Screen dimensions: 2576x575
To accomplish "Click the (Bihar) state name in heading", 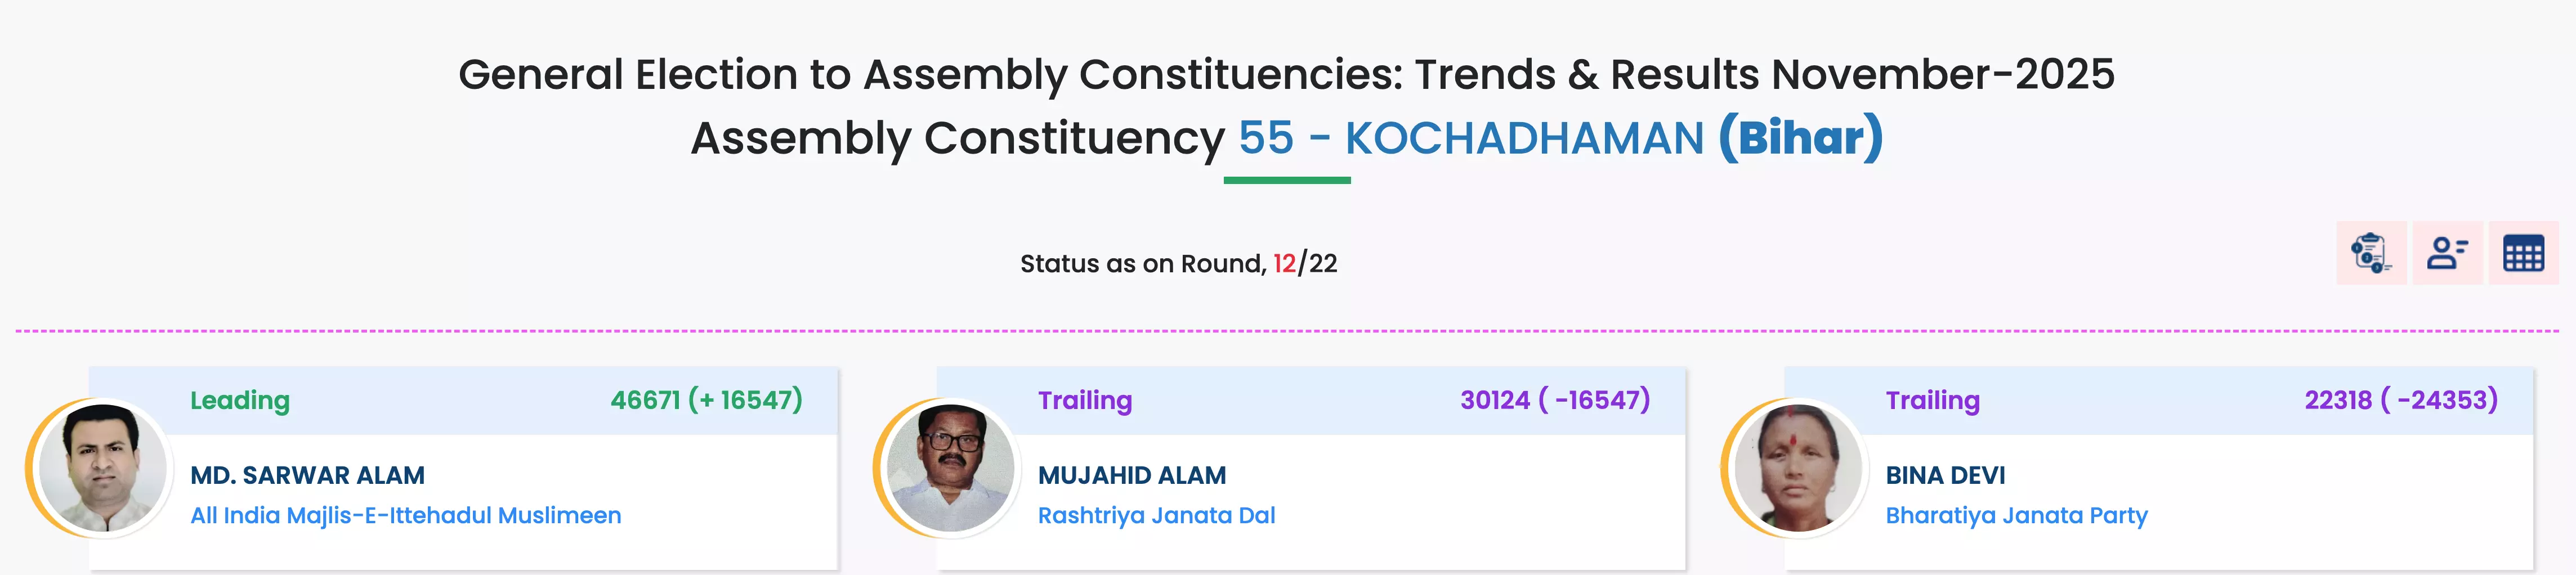I will 1800,138.
